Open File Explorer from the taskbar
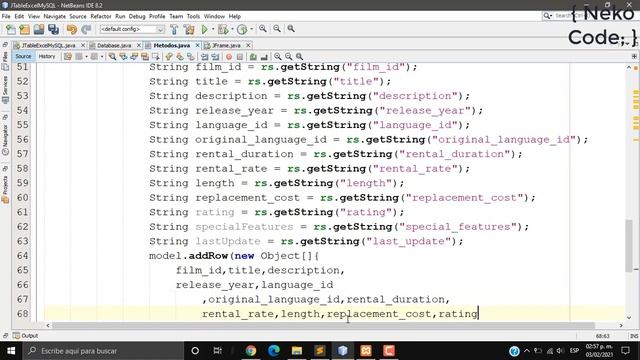640x360 pixels. pyautogui.click(x=297, y=351)
